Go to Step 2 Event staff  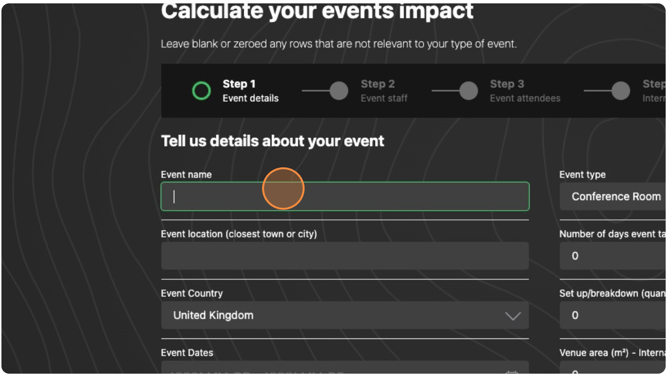(x=384, y=91)
